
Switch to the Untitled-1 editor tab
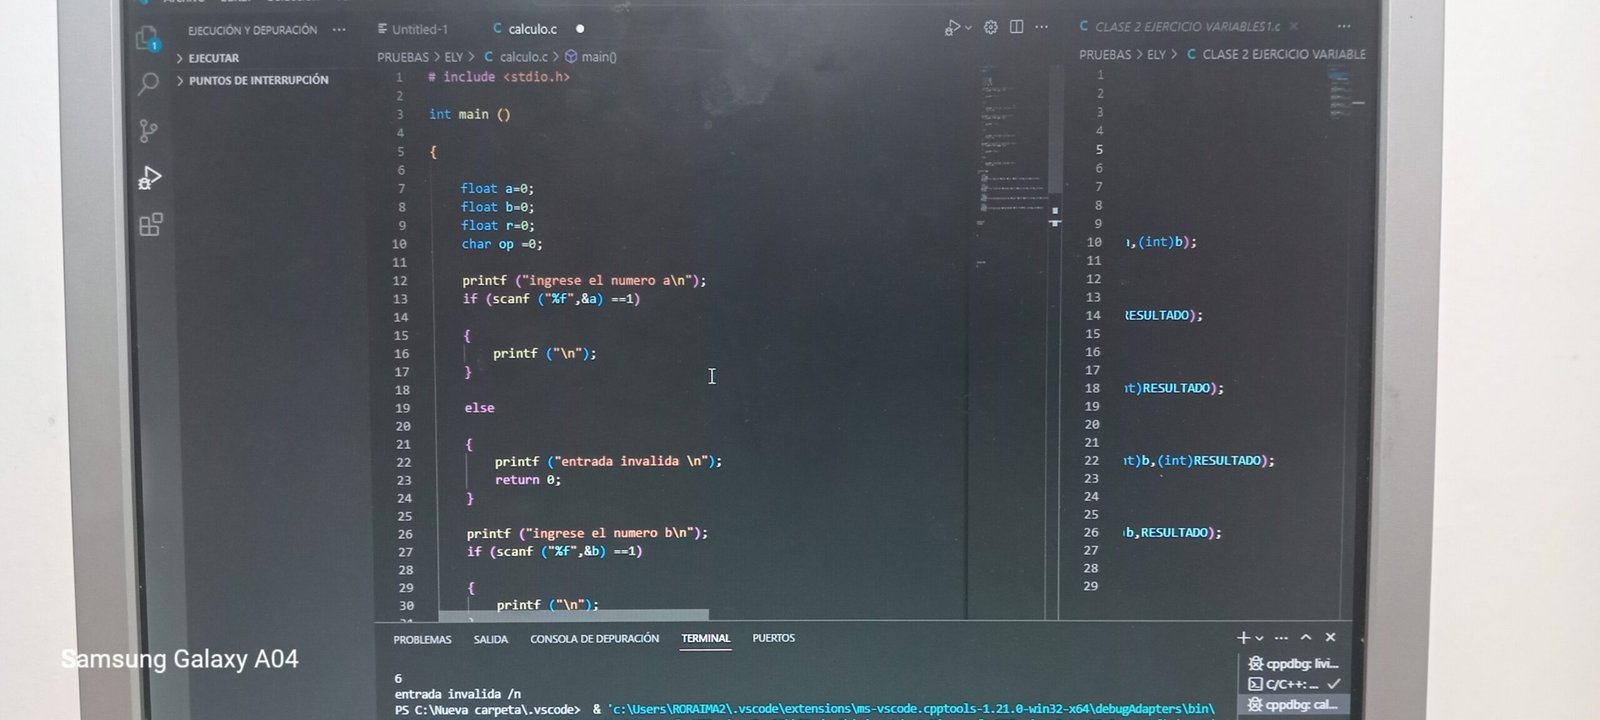pyautogui.click(x=418, y=29)
